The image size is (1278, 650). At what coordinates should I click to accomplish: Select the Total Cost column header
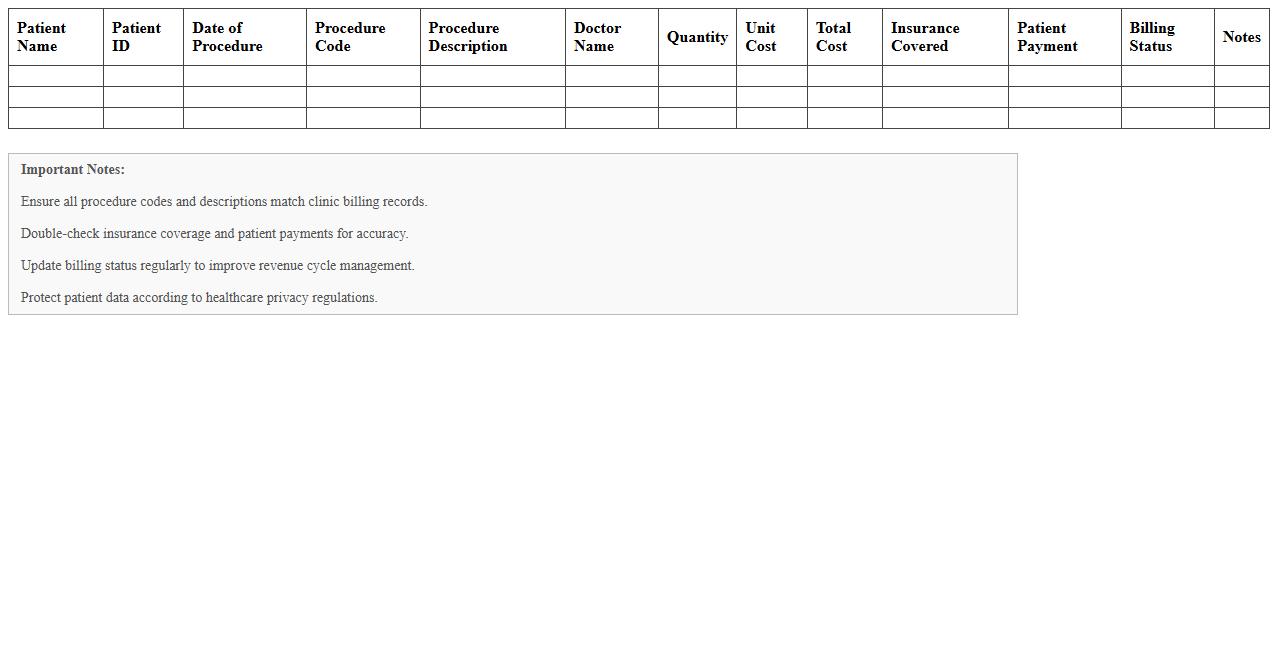pos(833,37)
